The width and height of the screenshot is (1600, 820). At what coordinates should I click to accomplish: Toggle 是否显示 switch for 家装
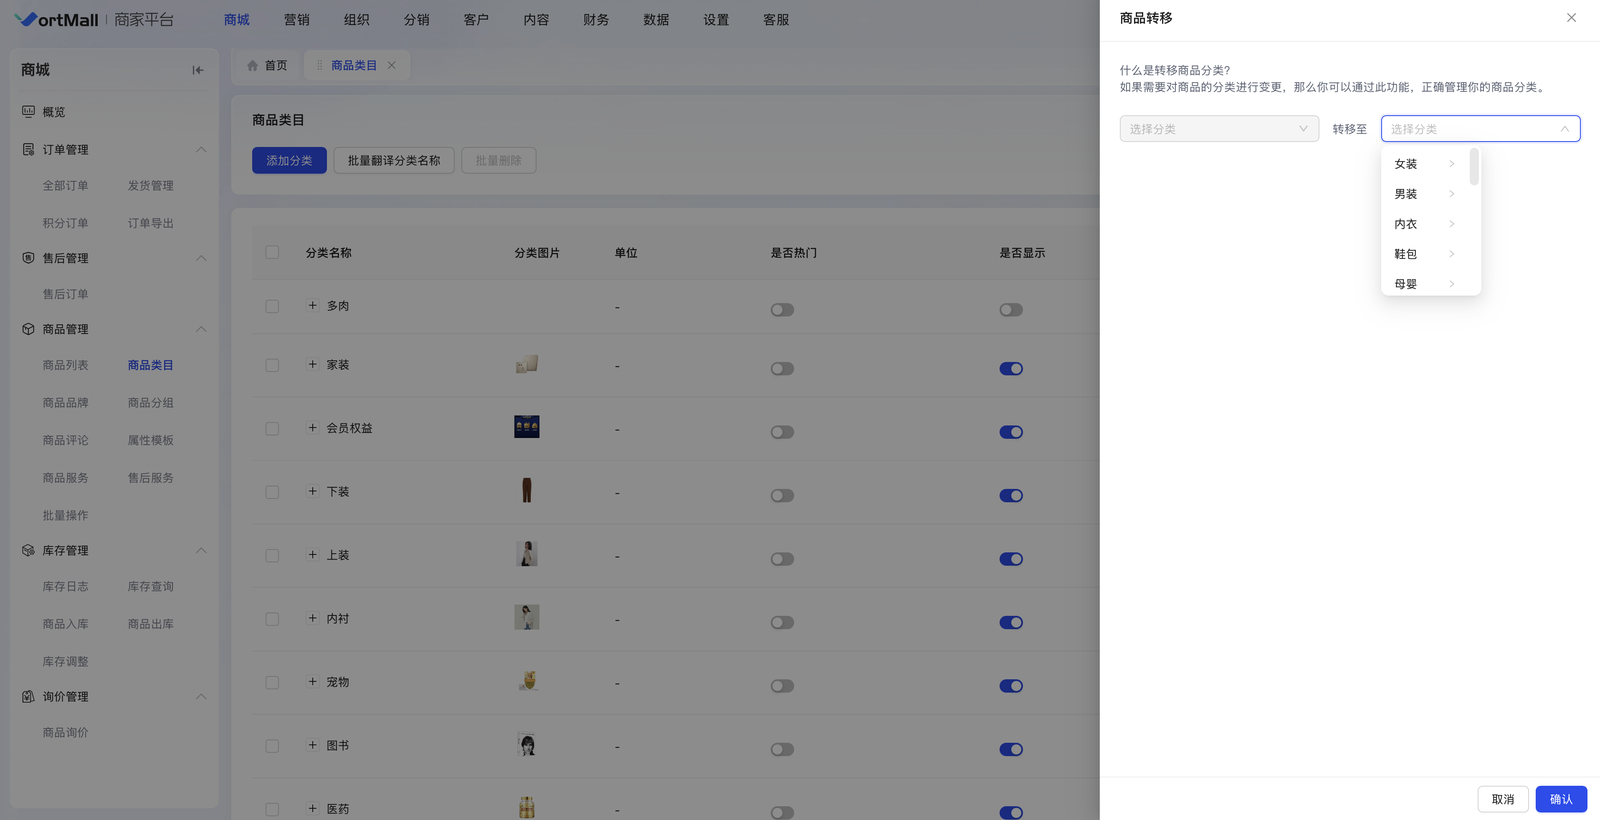pos(1011,369)
